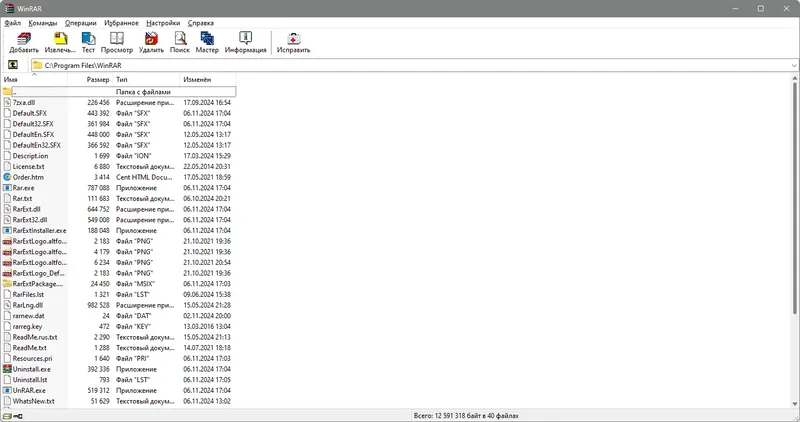800x422 pixels.
Task: Click the file list vertical scrollbar thumb
Action: (x=795, y=198)
